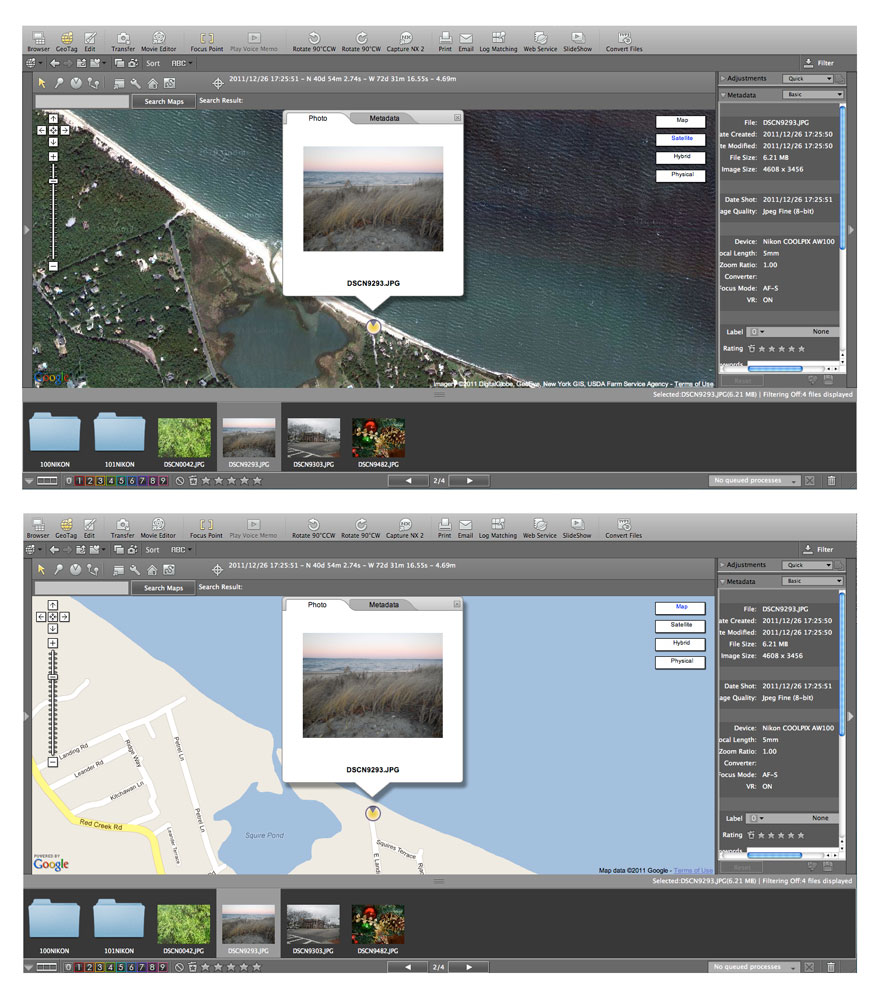The height and width of the screenshot is (994, 878).
Task: Open the Quick dropdown in upper satellite-view window
Action: 807,79
